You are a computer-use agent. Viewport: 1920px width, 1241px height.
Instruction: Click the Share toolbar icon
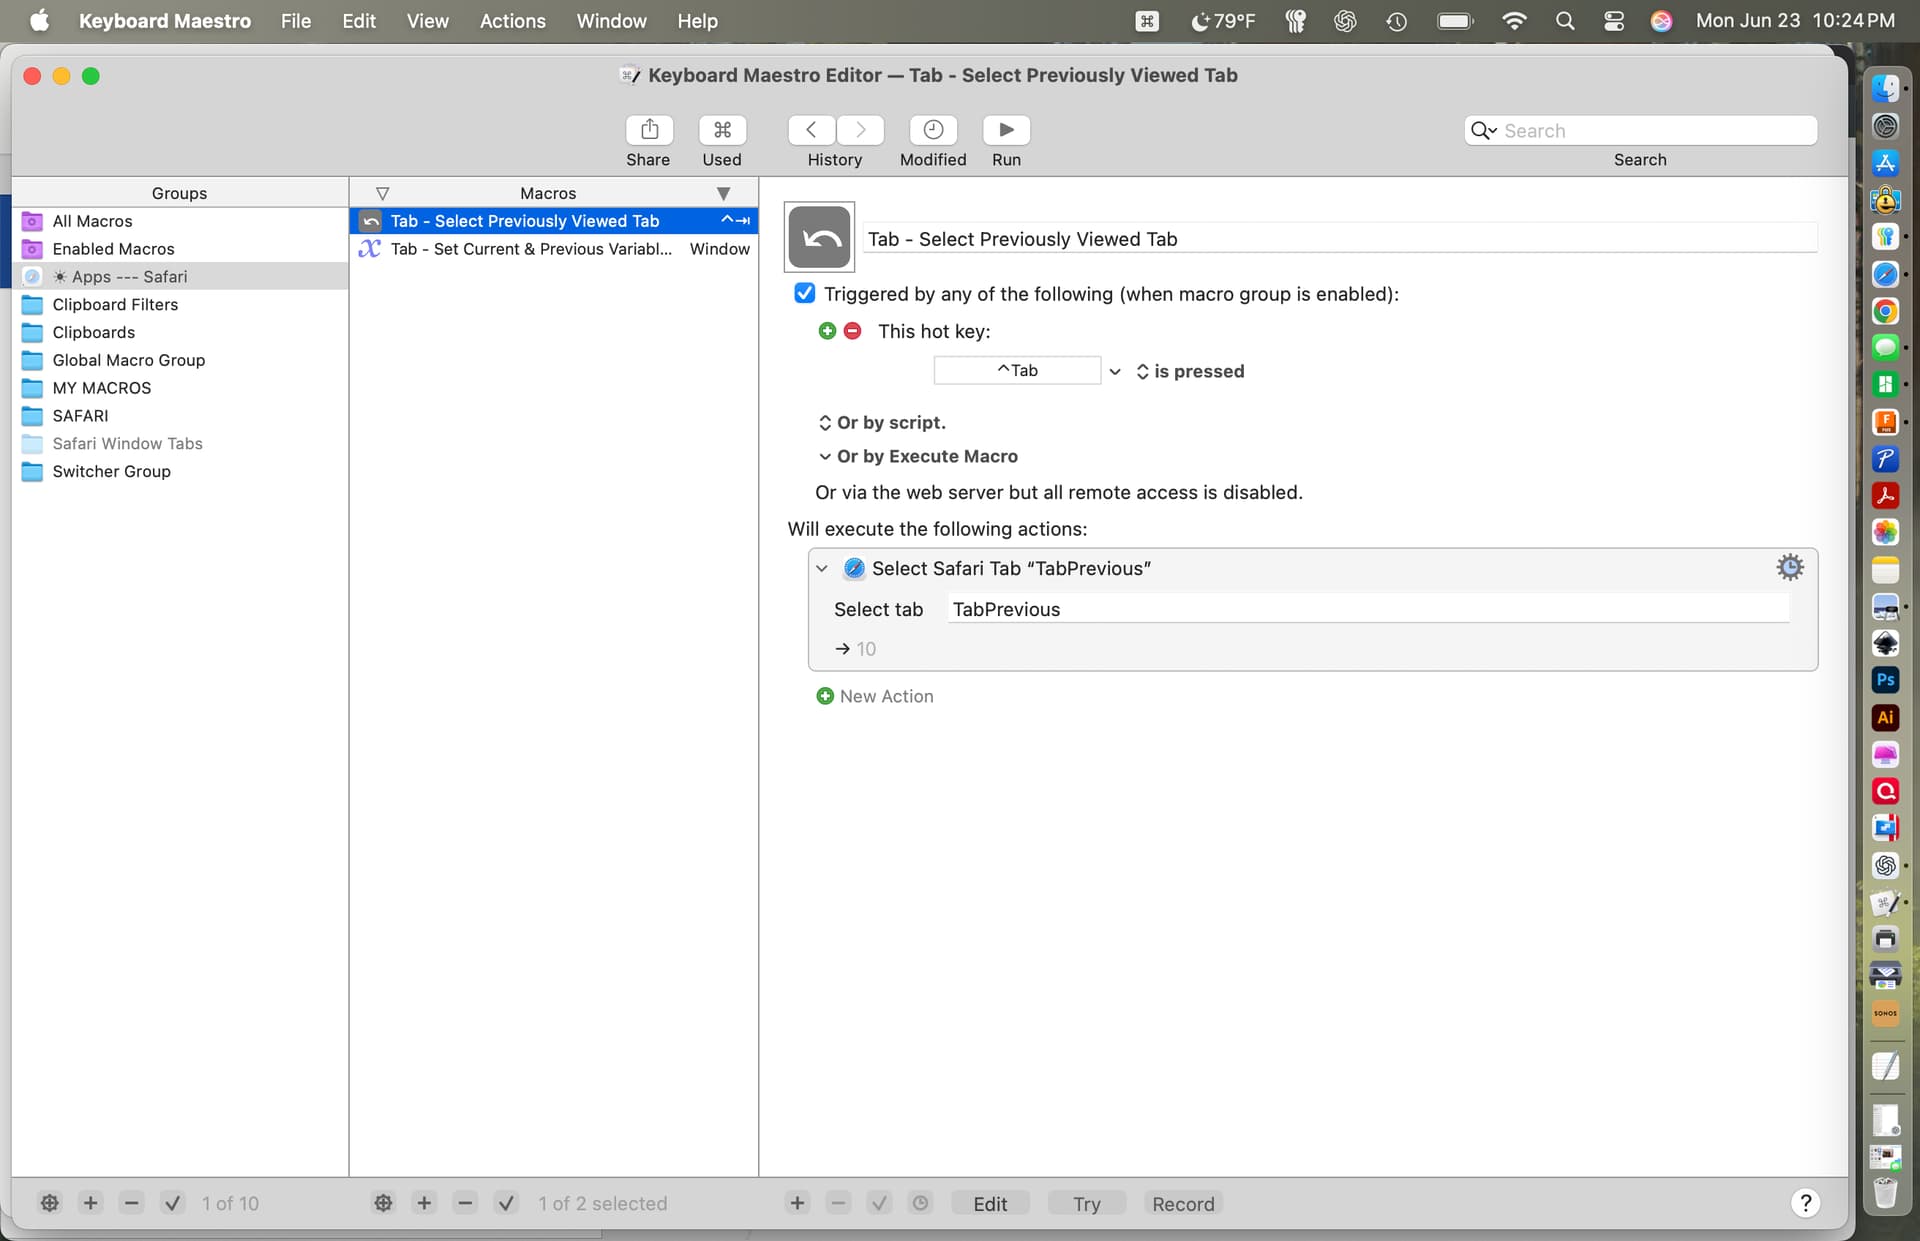coord(649,130)
